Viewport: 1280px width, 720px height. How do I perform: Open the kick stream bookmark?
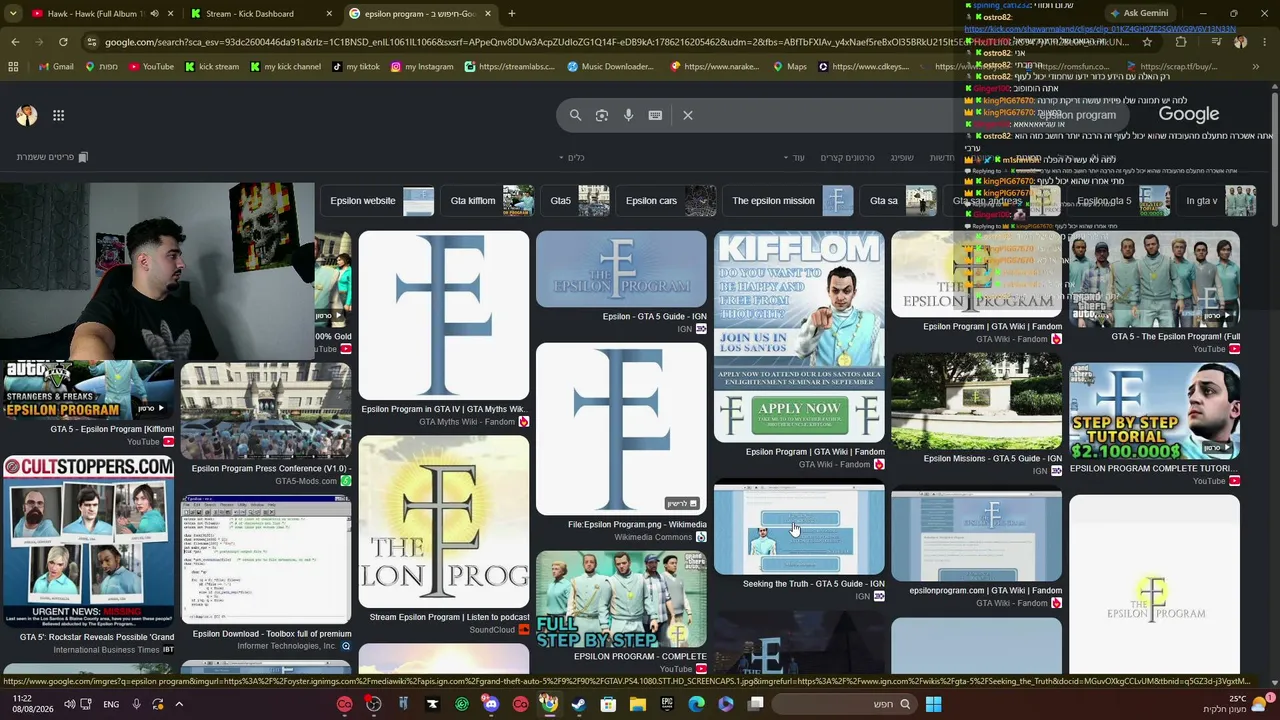tap(212, 67)
